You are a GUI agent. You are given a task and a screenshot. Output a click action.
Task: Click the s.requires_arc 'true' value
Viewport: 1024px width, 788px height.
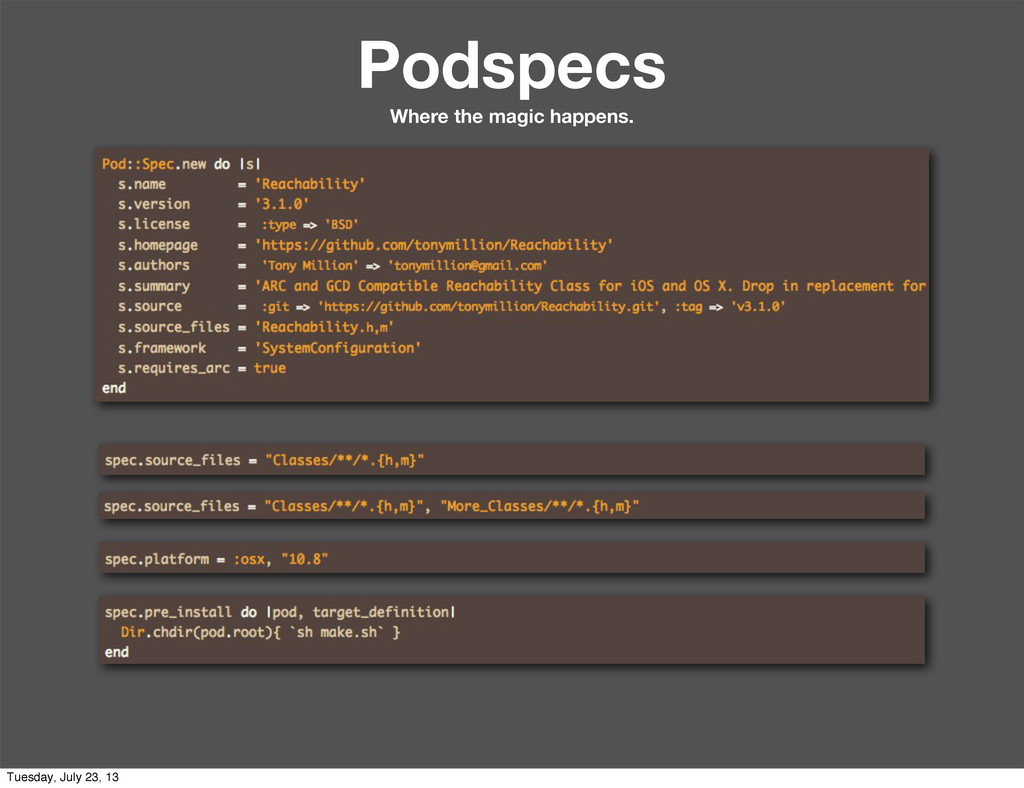270,368
